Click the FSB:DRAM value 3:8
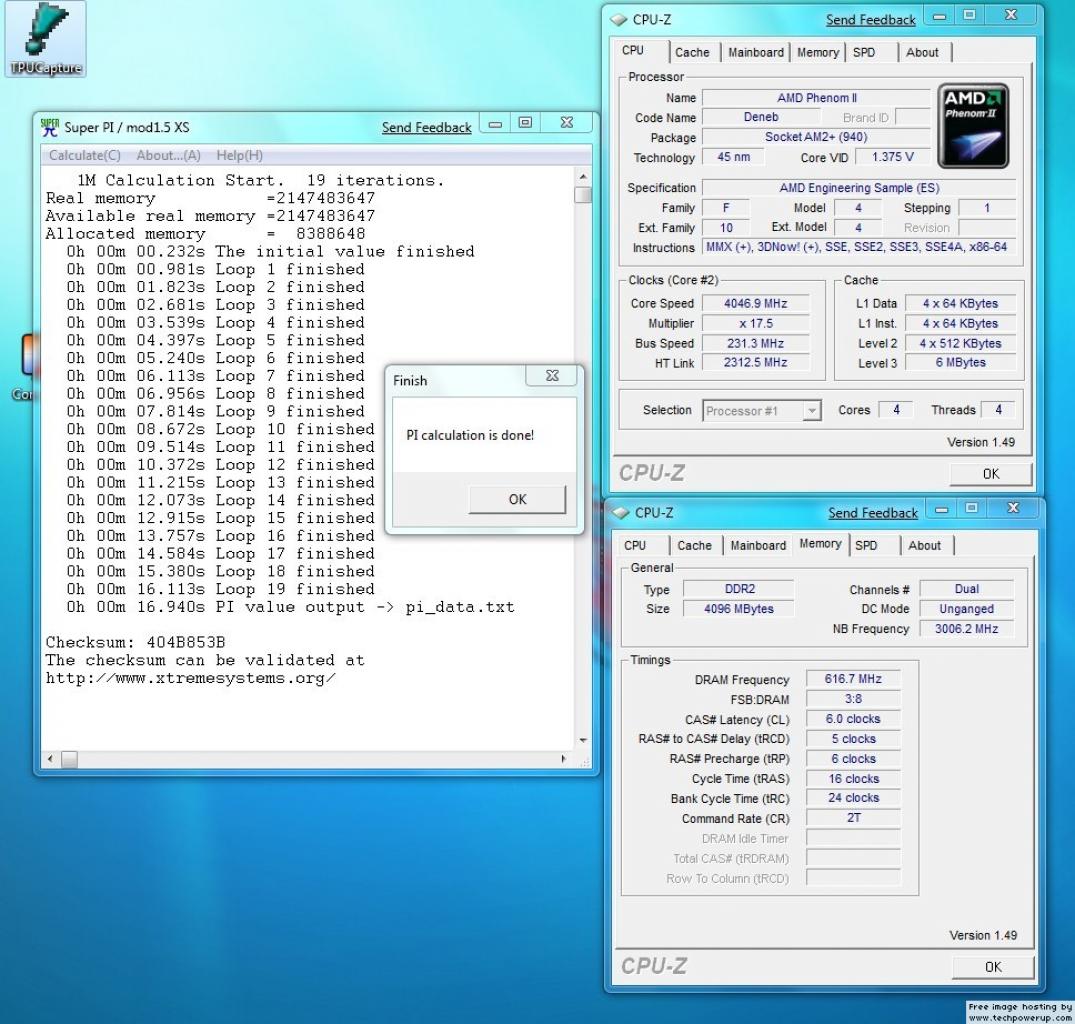 point(853,699)
